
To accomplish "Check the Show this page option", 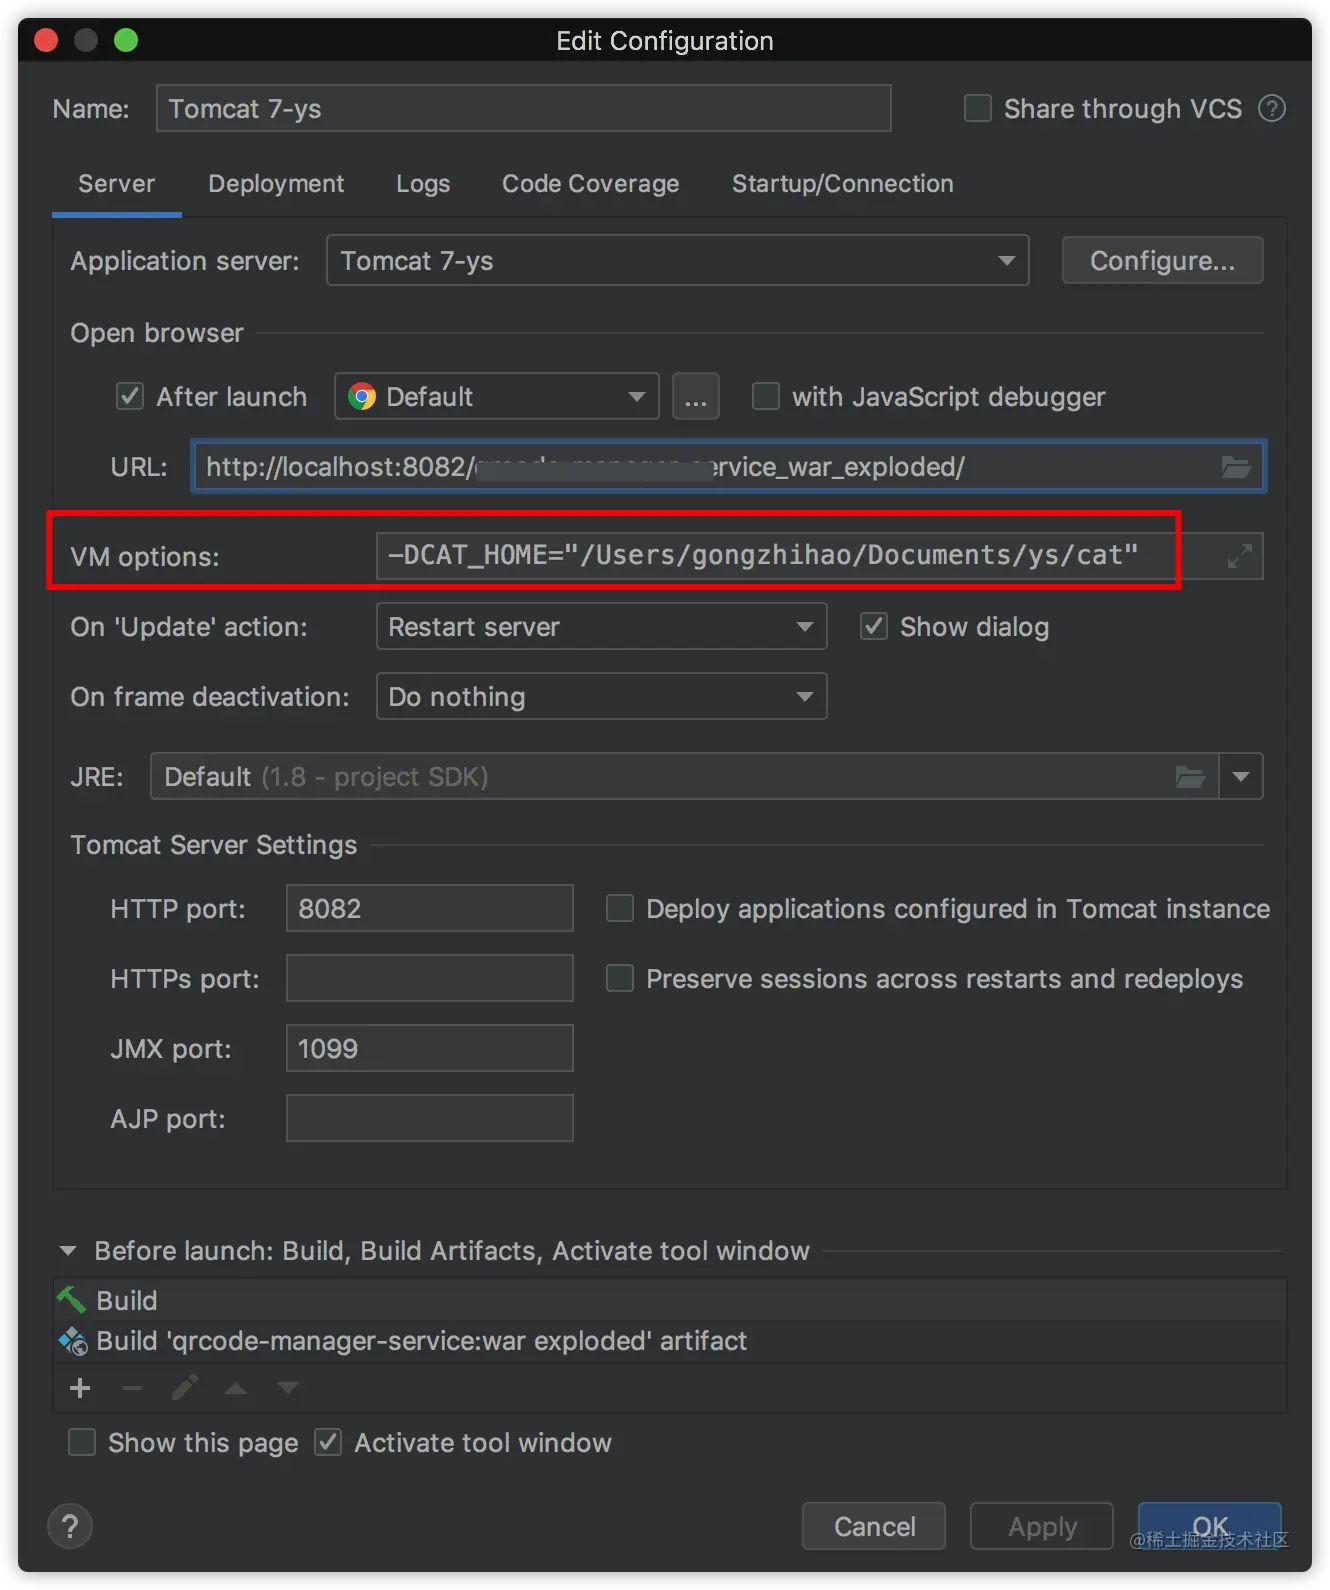I will 82,1442.
